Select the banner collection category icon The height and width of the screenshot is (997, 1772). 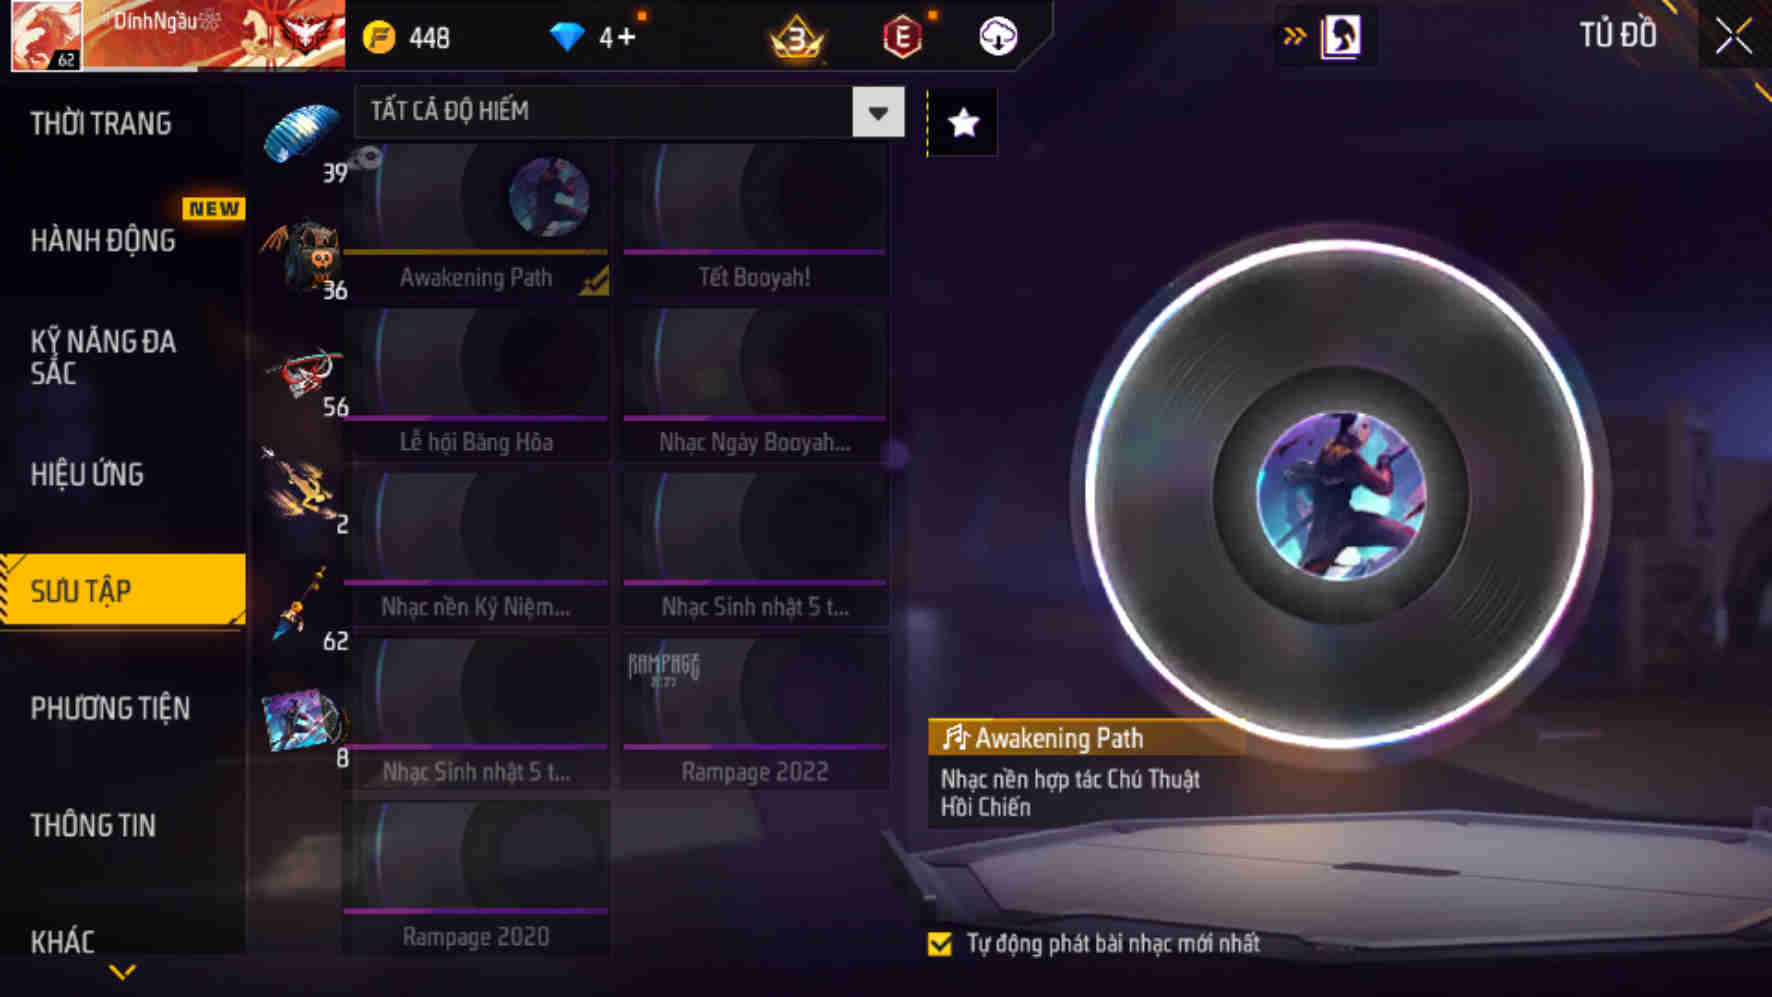(x=302, y=722)
